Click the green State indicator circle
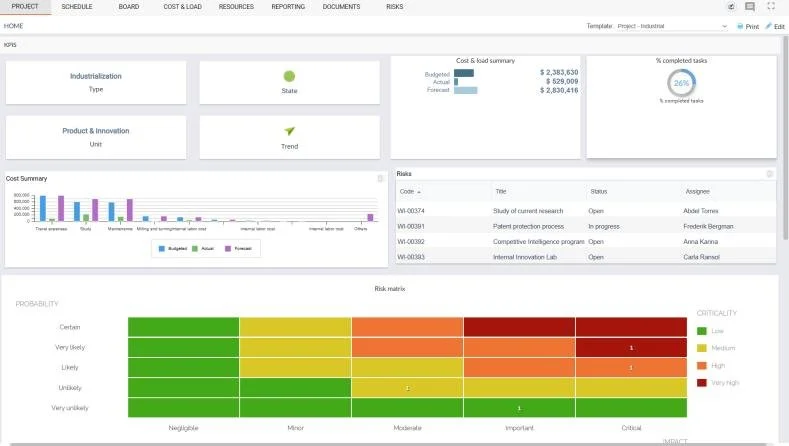The width and height of the screenshot is (789, 446). (289, 76)
